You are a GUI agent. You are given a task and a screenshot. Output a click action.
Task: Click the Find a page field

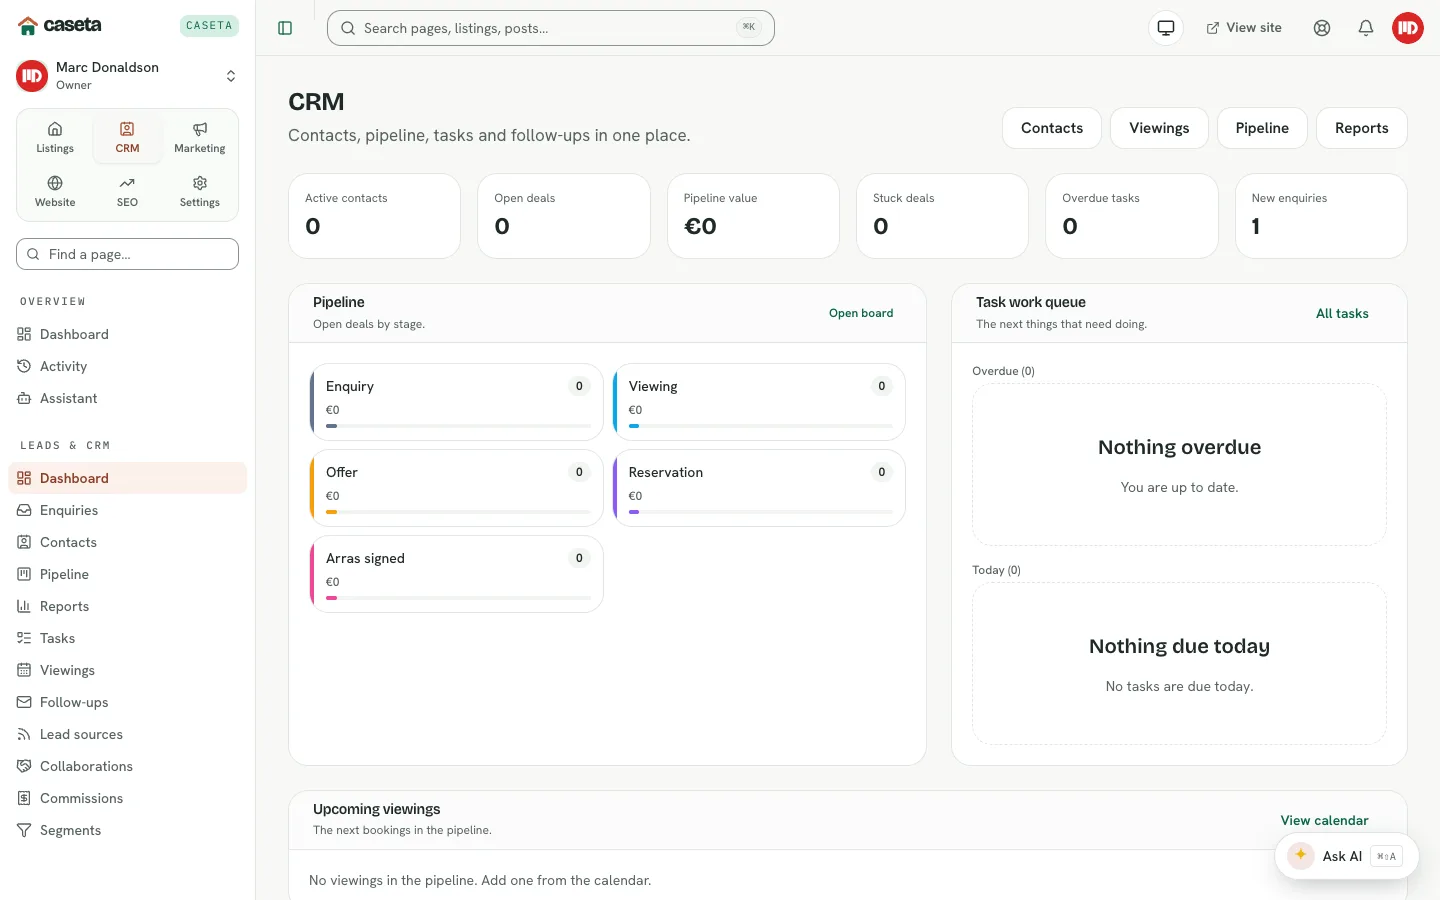click(x=127, y=254)
